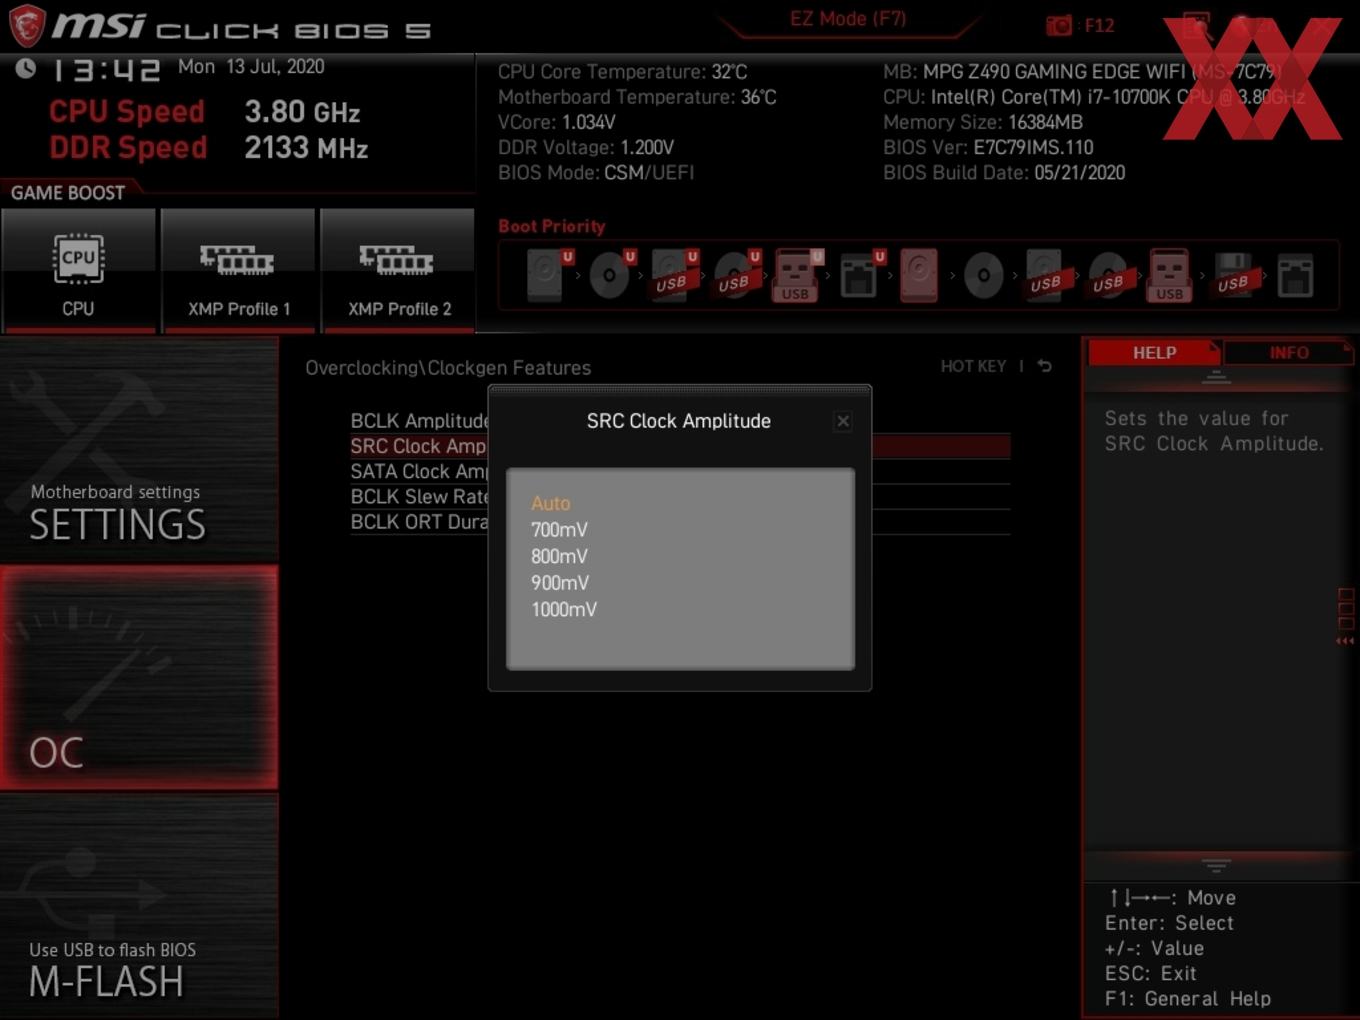This screenshot has height=1020, width=1360.
Task: Select the UEFI USB CD/DVD boot icon
Action: coord(735,275)
